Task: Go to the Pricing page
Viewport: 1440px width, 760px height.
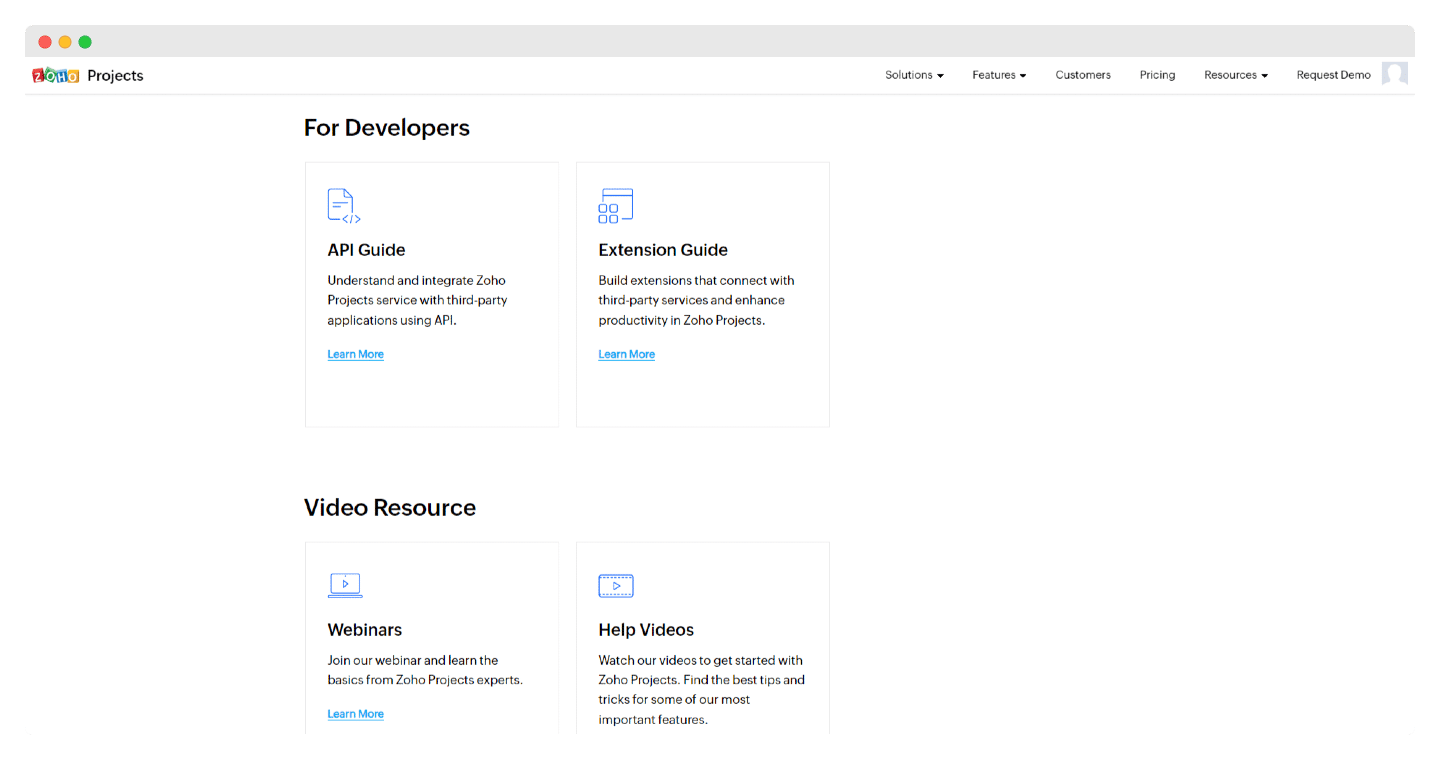Action: pyautogui.click(x=1157, y=75)
